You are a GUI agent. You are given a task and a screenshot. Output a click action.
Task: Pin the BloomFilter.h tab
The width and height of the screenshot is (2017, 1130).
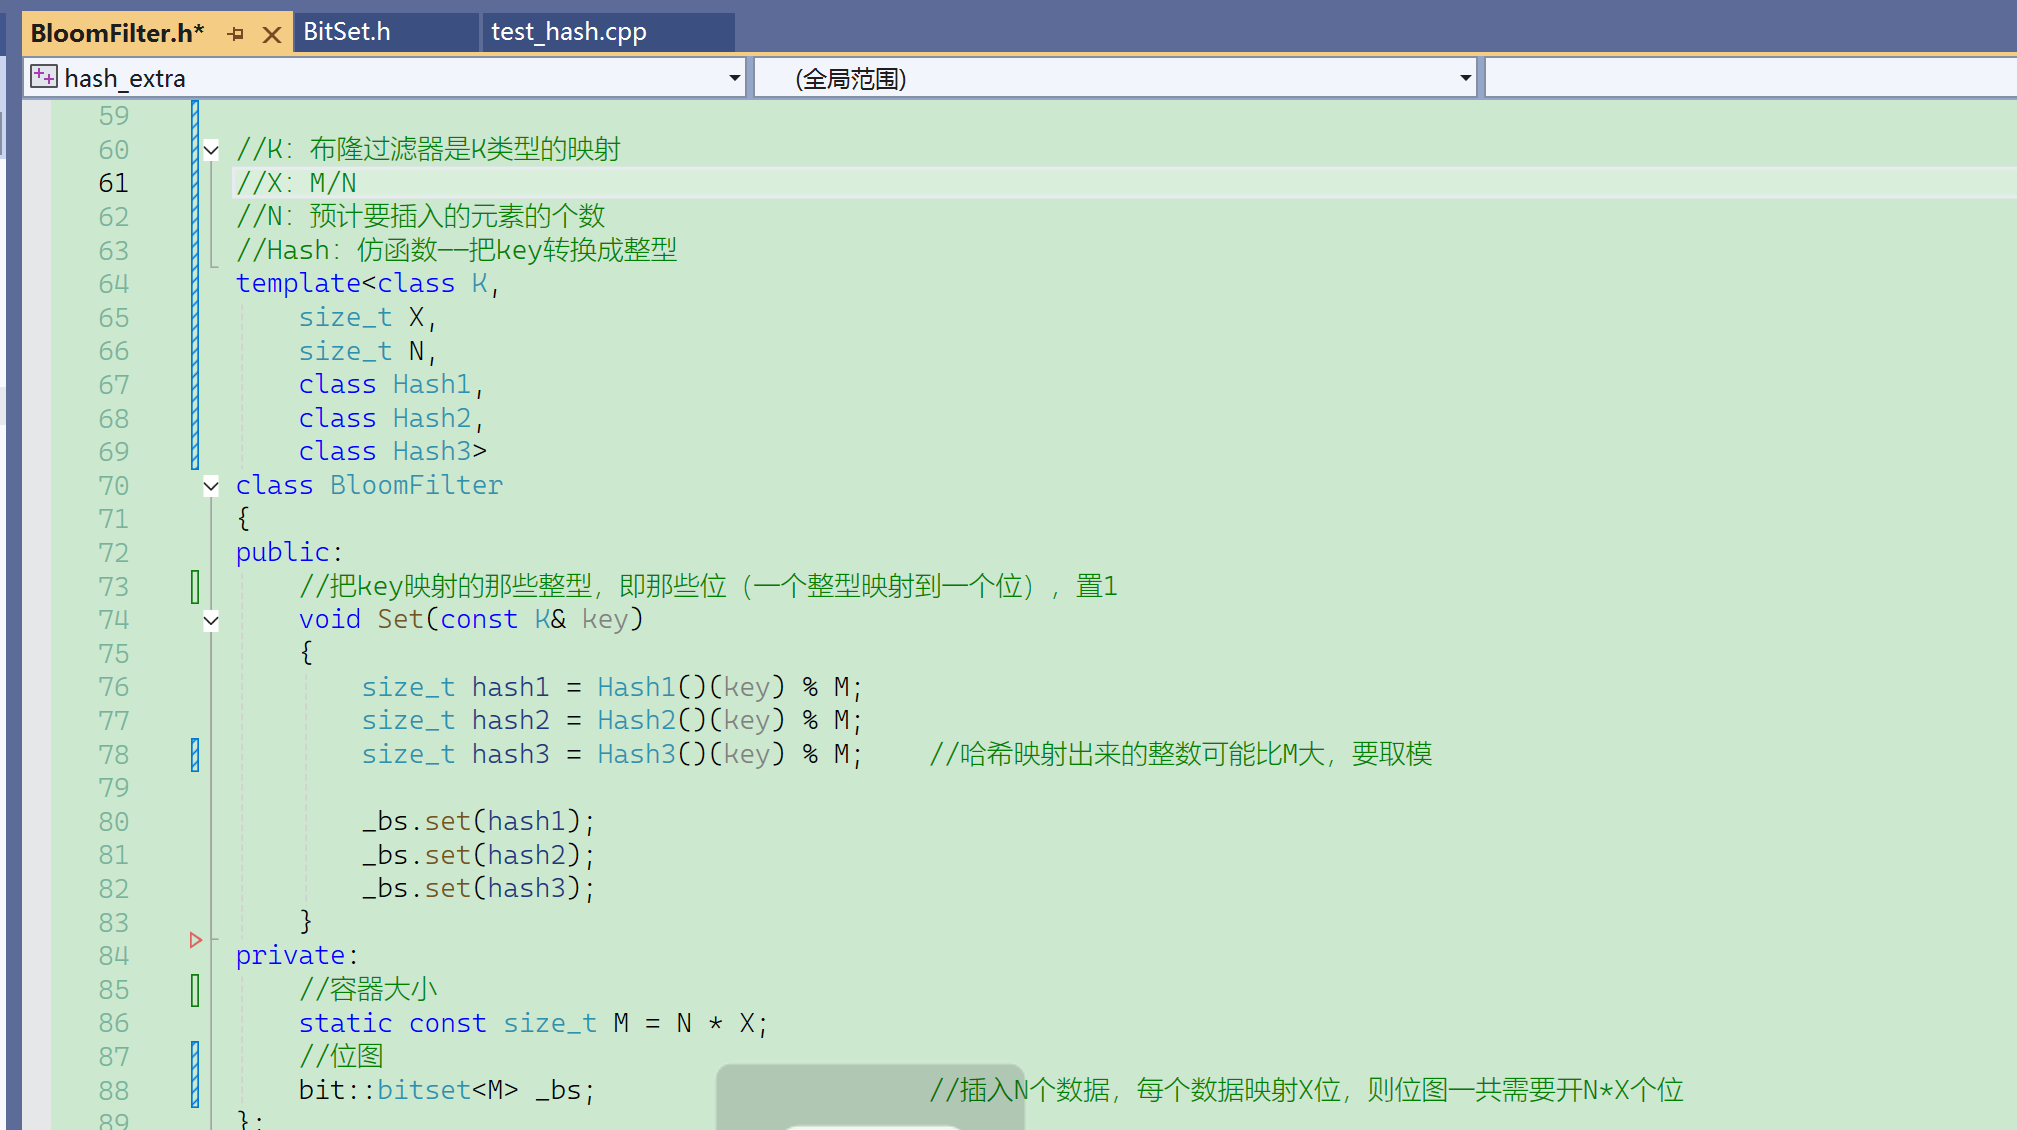click(x=236, y=34)
